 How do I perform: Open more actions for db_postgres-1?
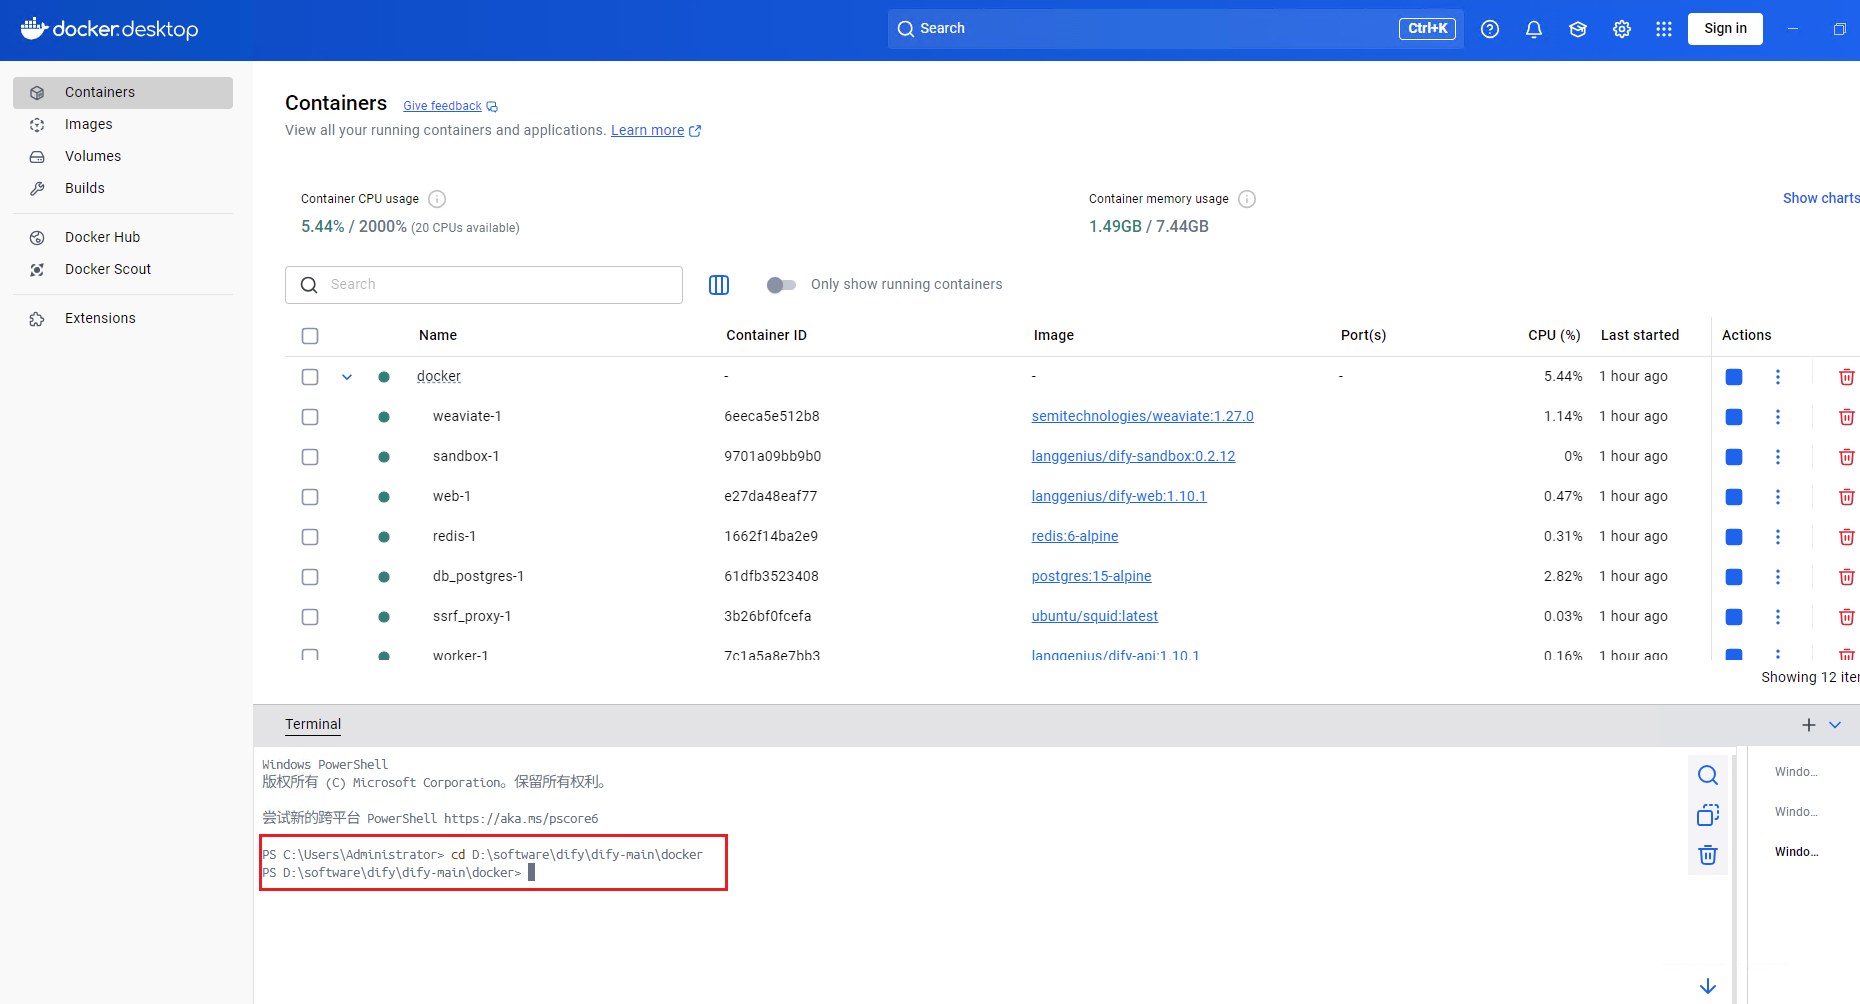pos(1778,577)
